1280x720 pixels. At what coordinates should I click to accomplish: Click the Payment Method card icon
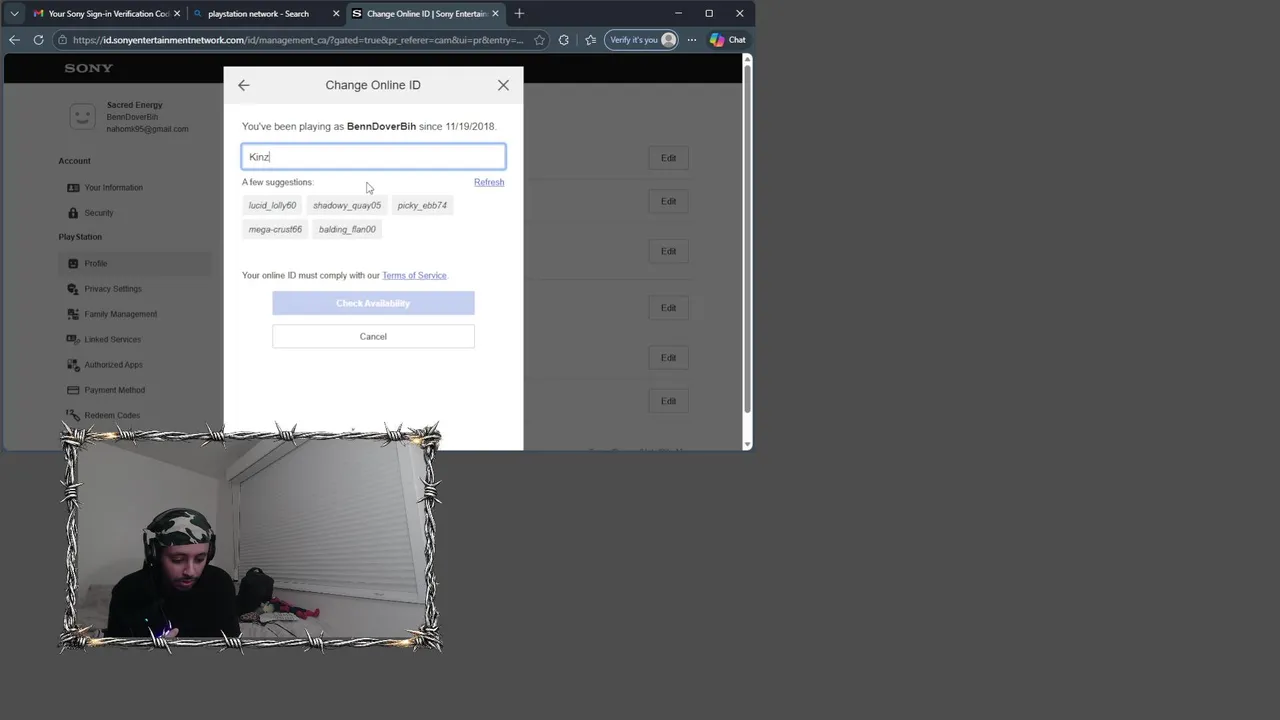point(73,390)
